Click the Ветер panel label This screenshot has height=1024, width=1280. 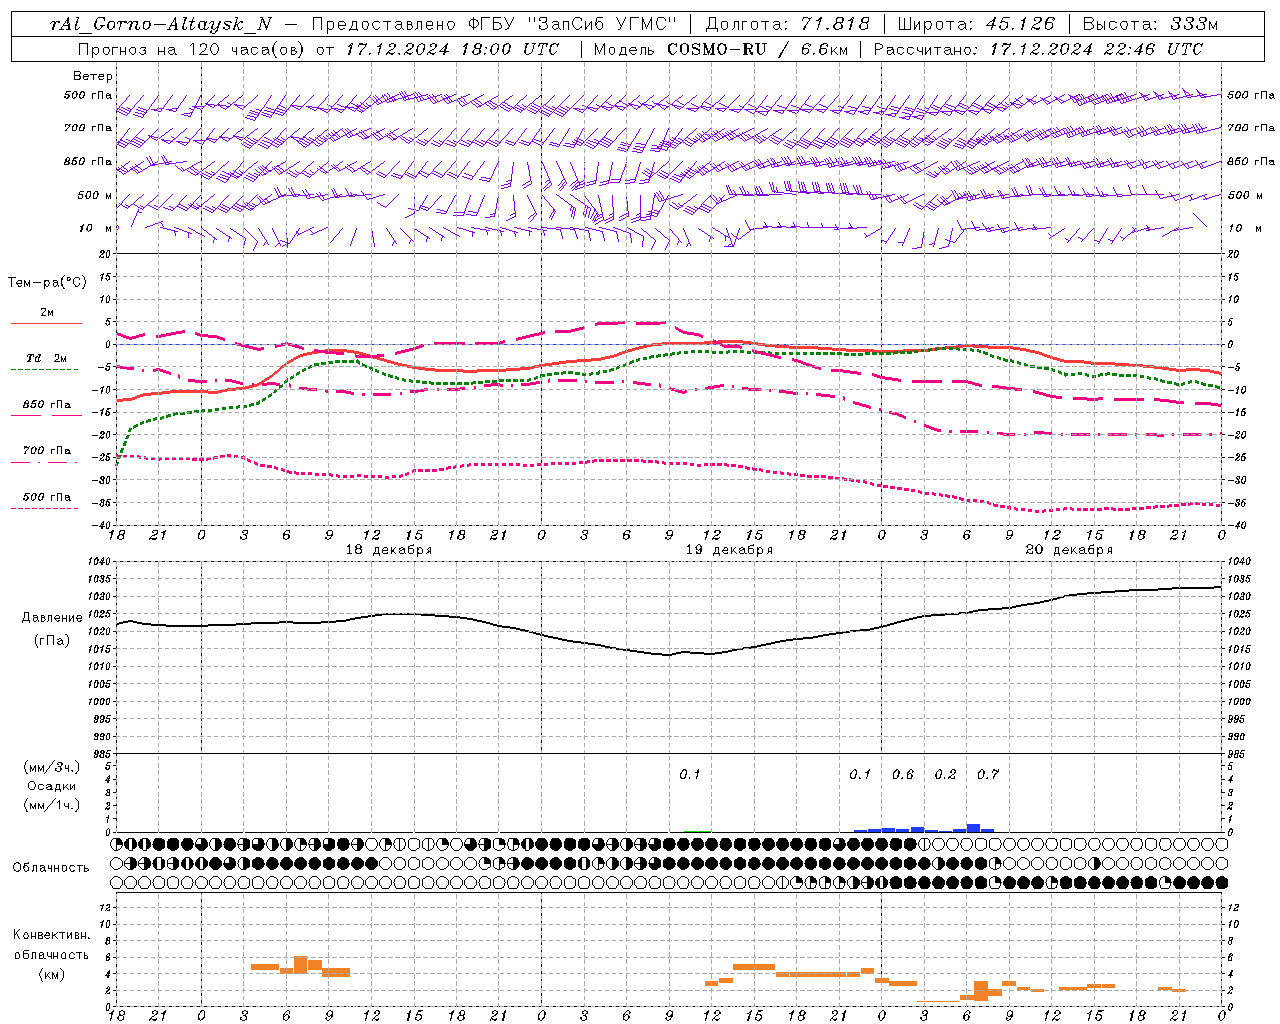coord(93,76)
